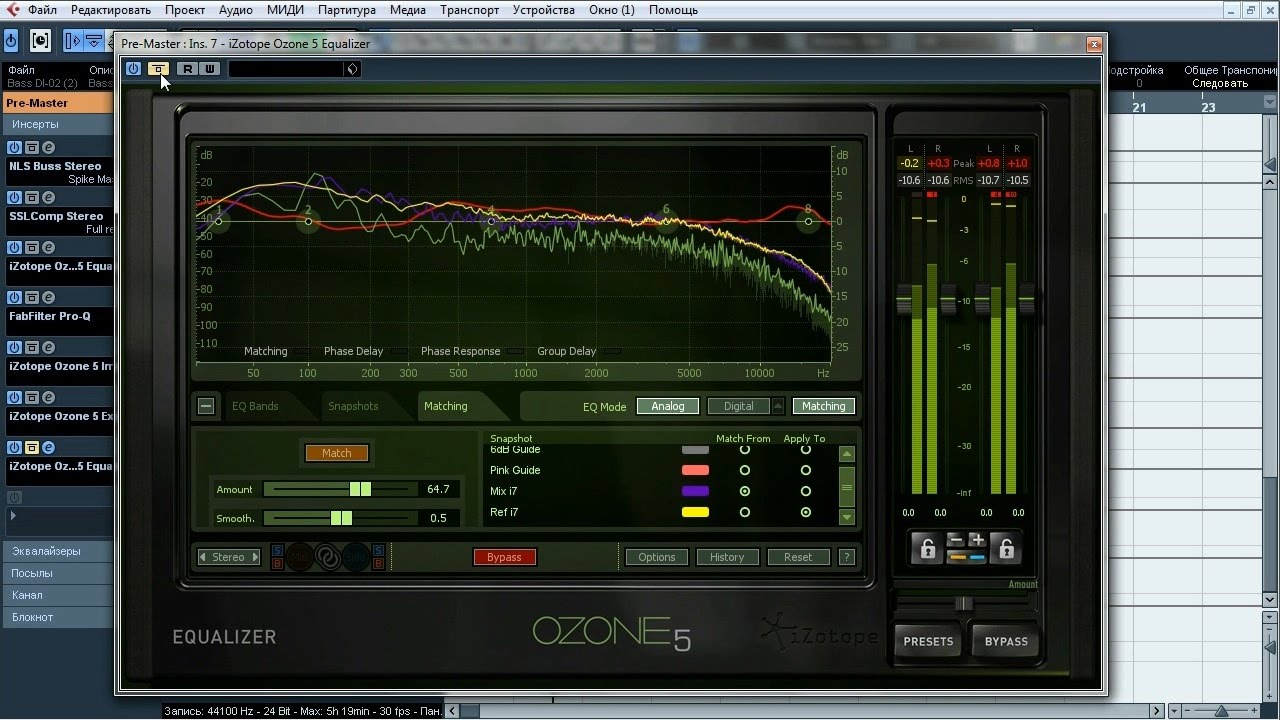Enable Read automation R button

[x=187, y=69]
